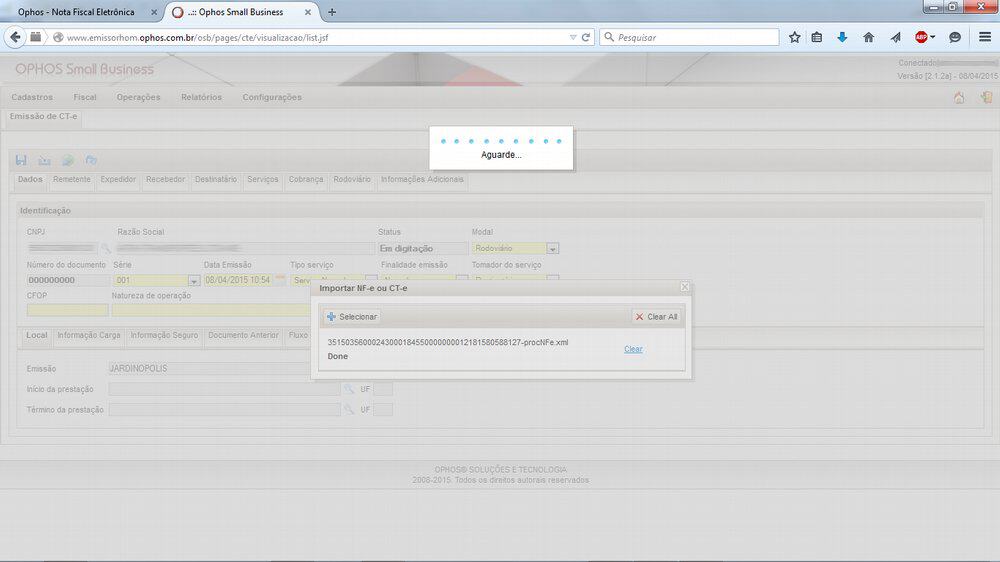Click the browser back arrow button

pos(15,37)
